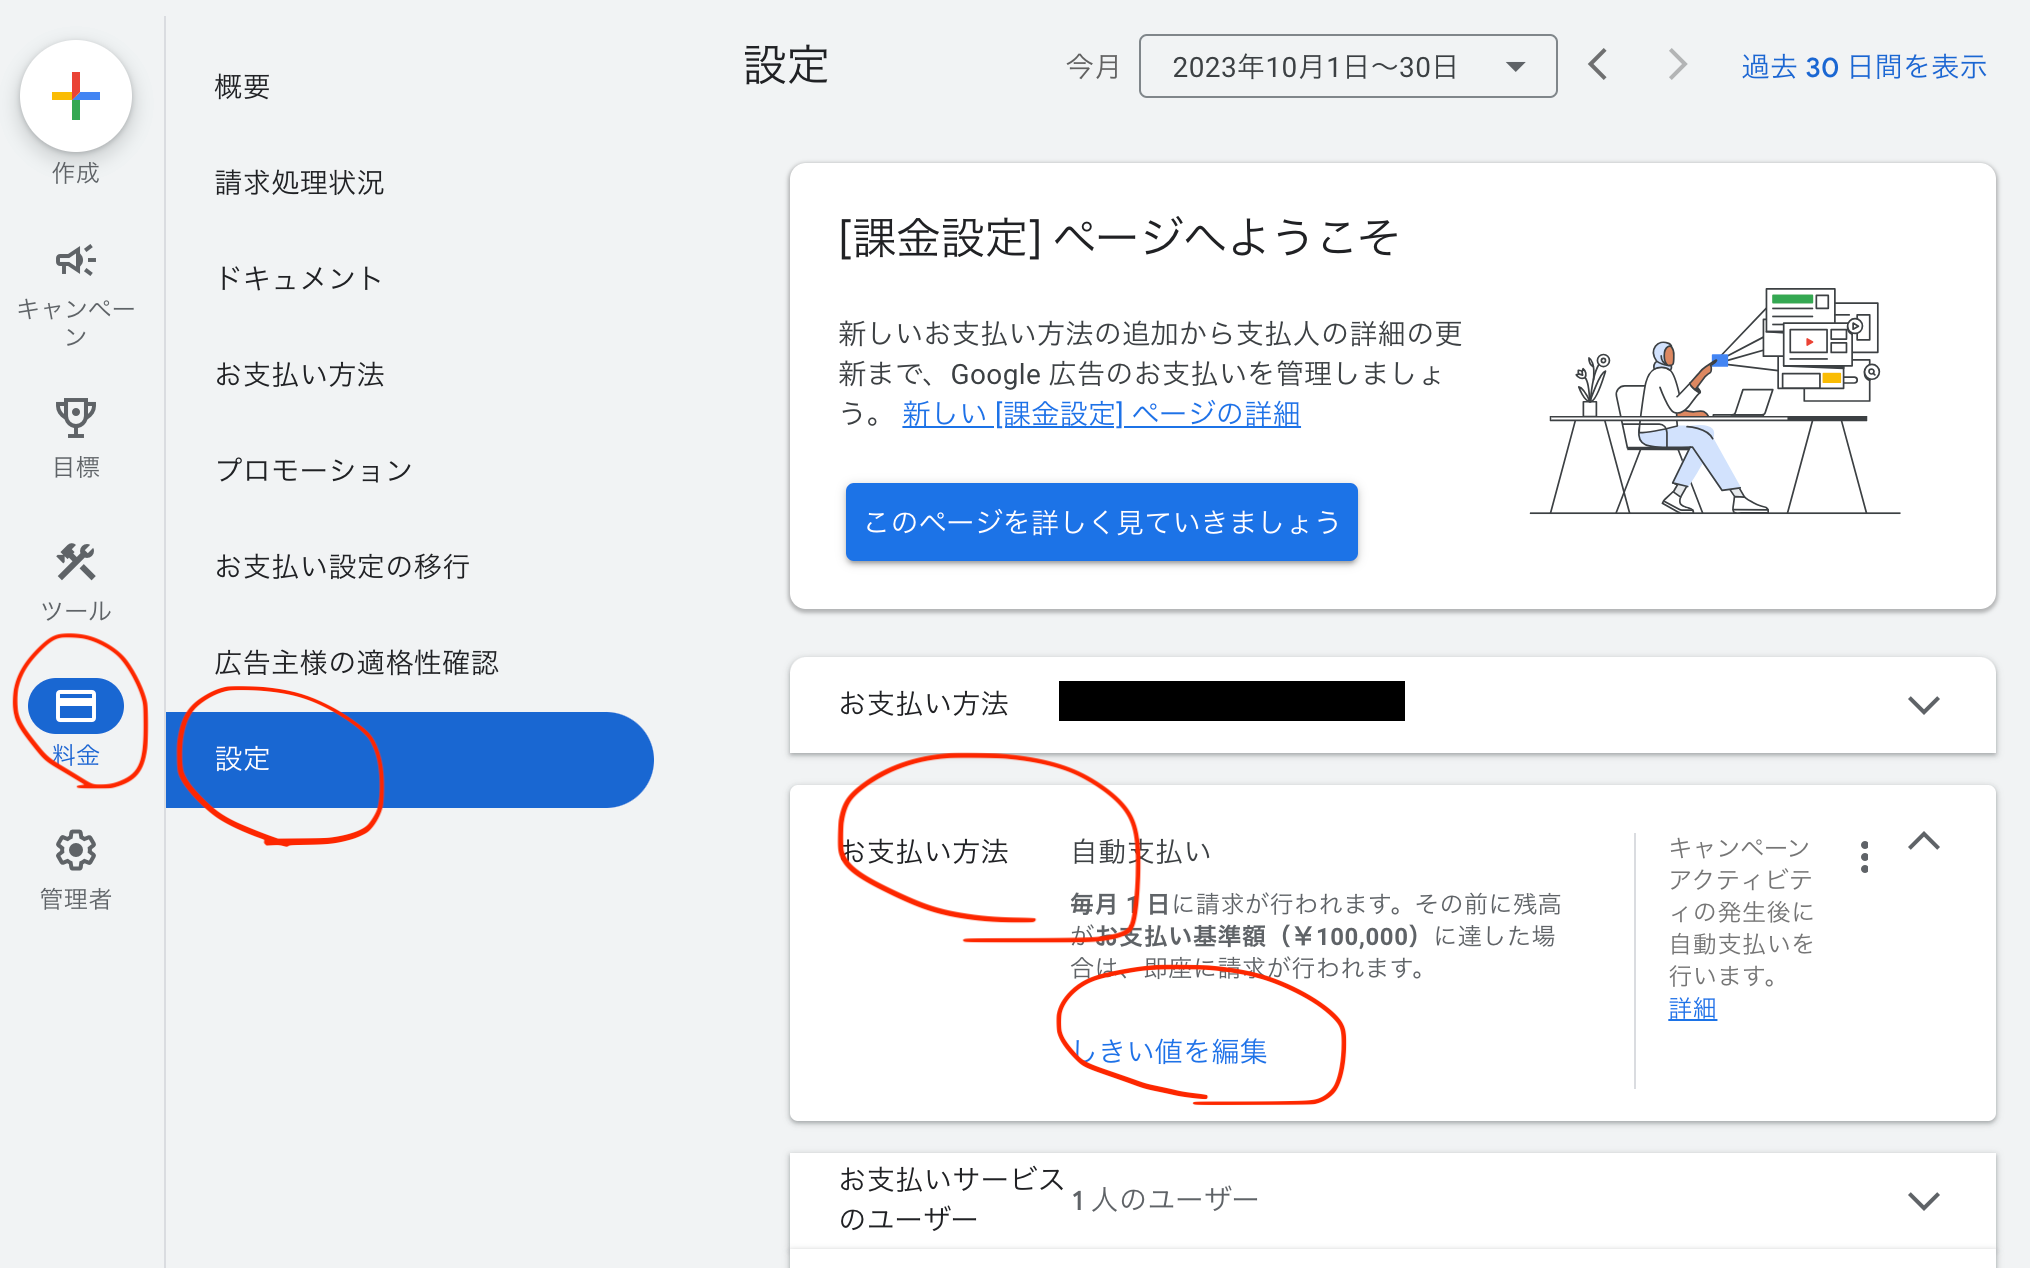
Task: Open Campaigns via the megaphone icon
Action: (x=76, y=261)
